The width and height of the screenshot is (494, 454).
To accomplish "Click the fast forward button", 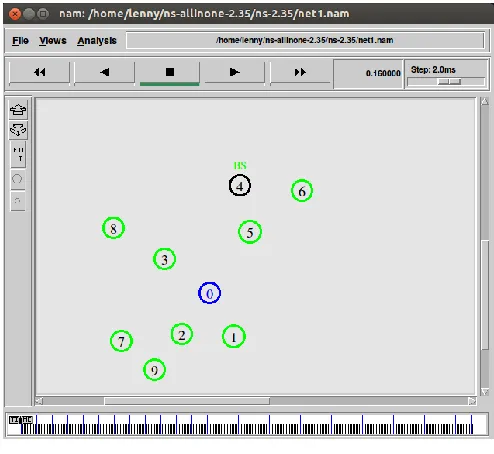I will coord(300,72).
